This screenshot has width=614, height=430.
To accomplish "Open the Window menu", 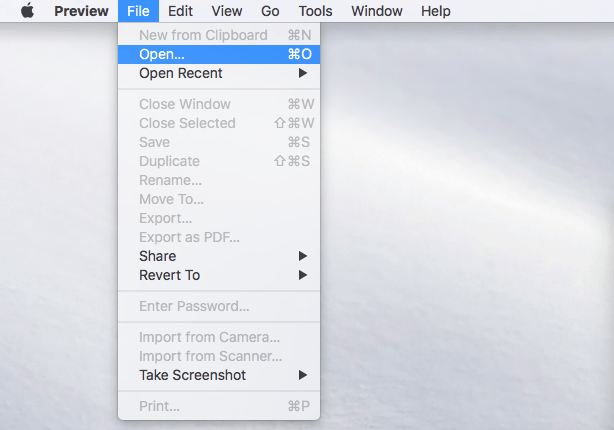I will [x=377, y=11].
